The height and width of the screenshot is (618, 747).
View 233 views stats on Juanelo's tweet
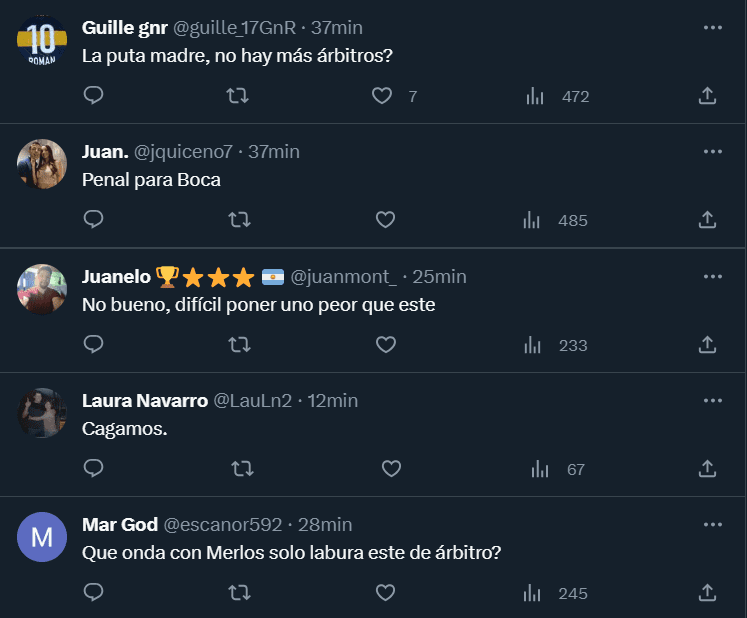[x=535, y=345]
